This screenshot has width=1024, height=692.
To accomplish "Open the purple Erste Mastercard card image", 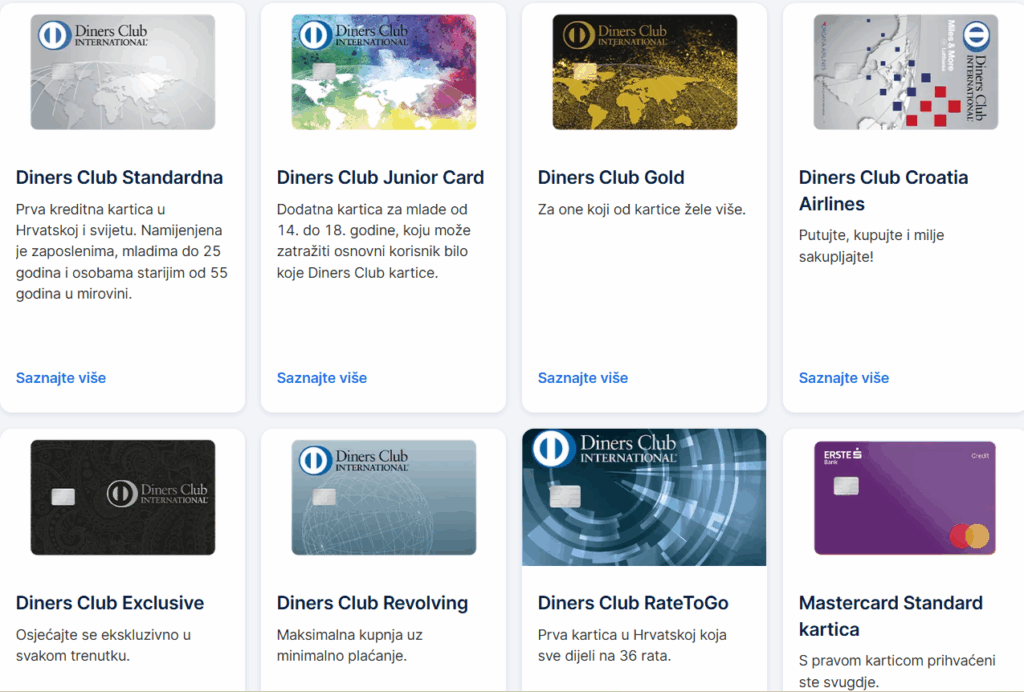I will [905, 497].
